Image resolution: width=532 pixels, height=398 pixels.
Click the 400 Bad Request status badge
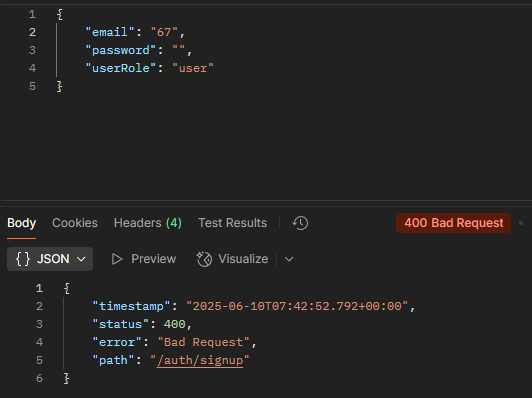coord(453,223)
